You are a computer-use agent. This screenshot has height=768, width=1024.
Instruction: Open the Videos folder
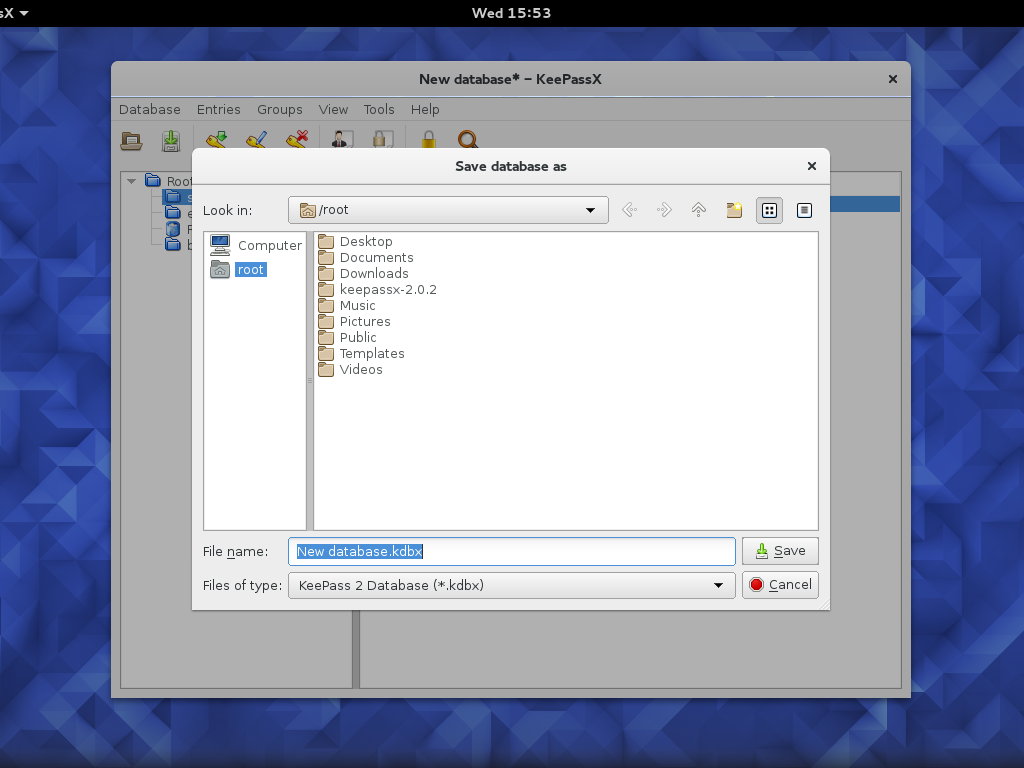pyautogui.click(x=351, y=370)
